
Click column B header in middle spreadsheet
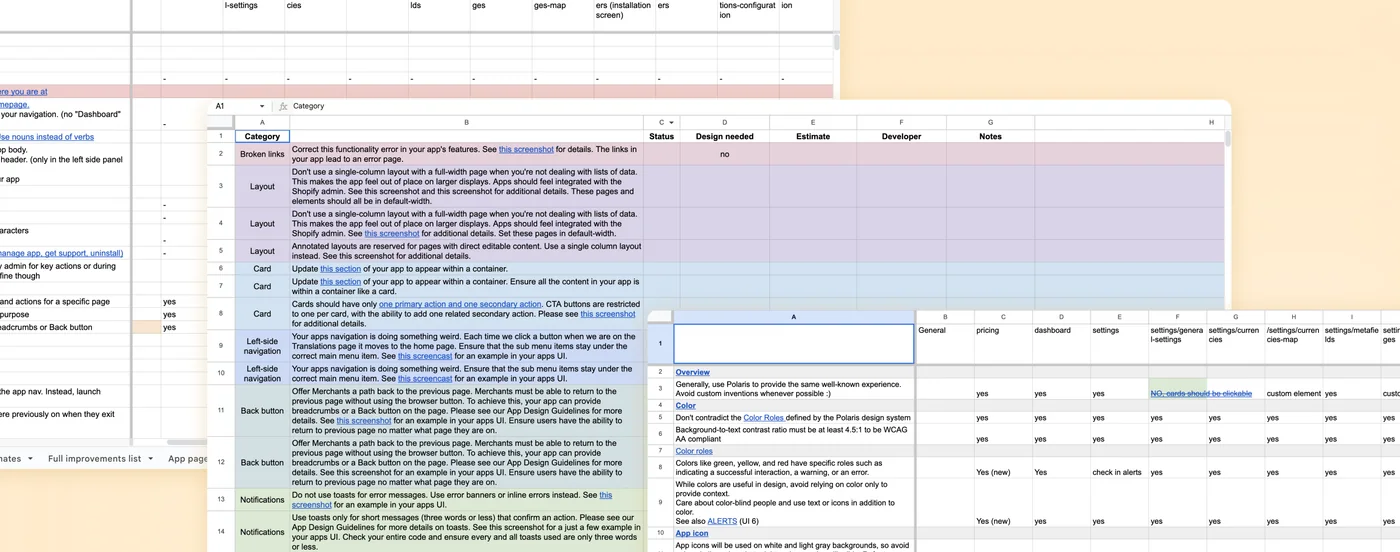[x=466, y=122]
